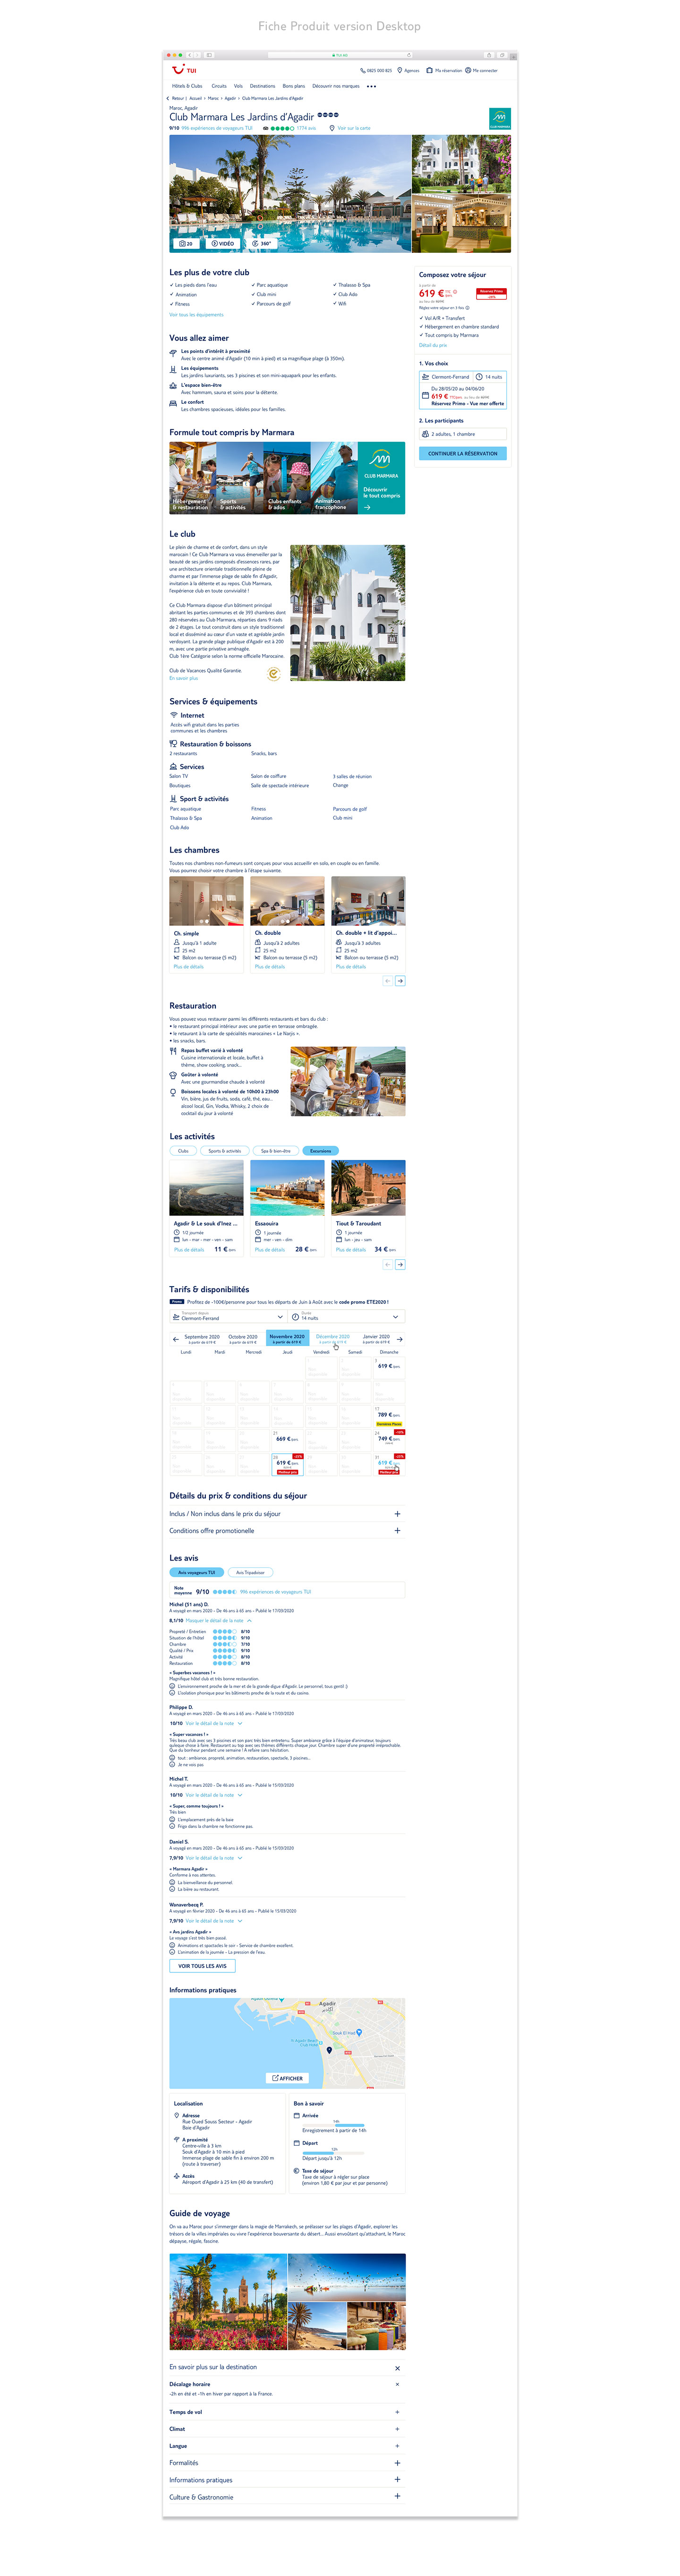Click the Voir sur la carte pin icon

pyautogui.click(x=333, y=128)
